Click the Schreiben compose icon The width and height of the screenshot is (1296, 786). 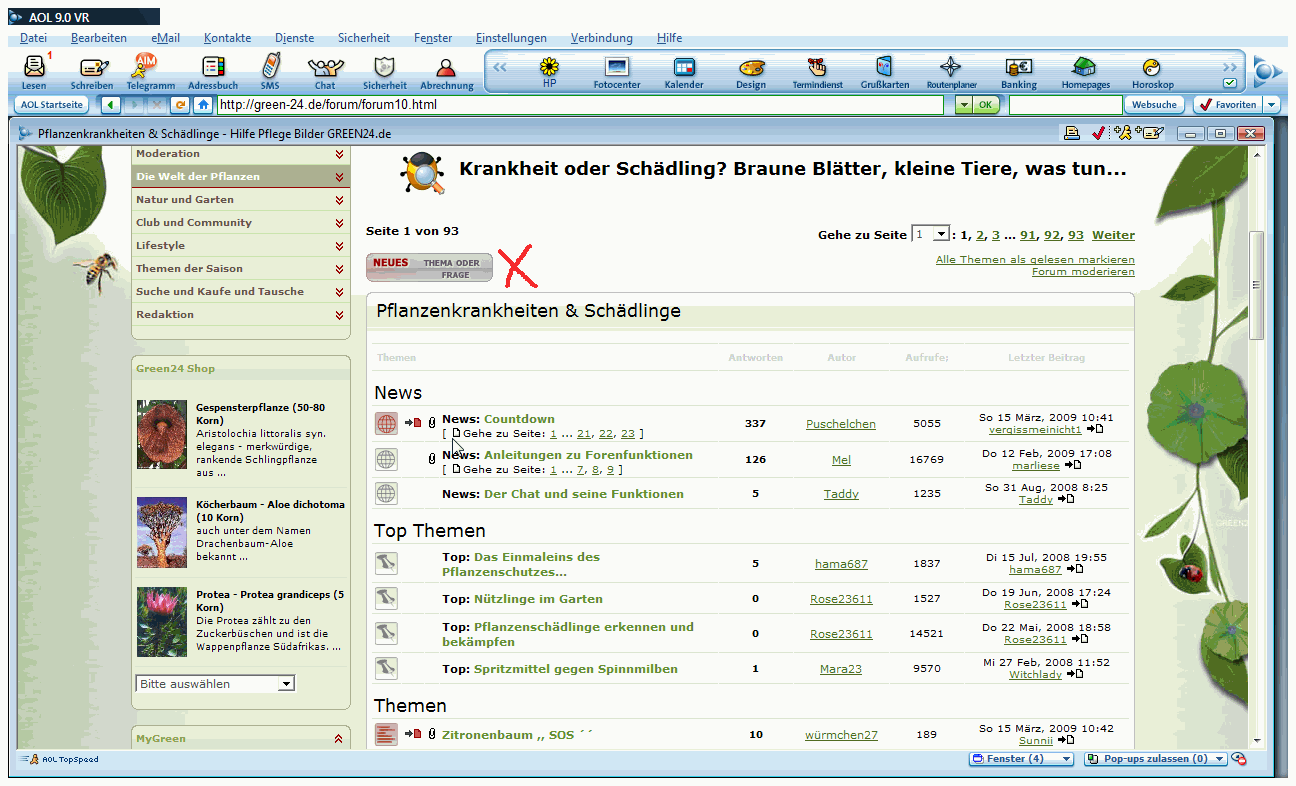point(92,69)
